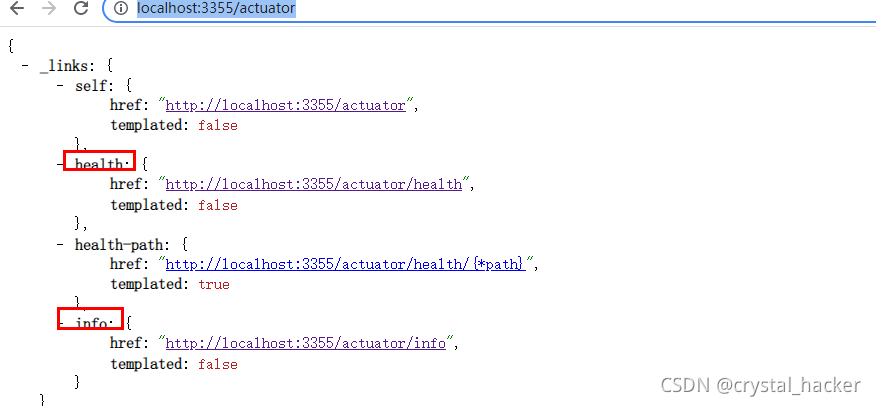This screenshot has width=876, height=406.
Task: Click the 'false' templated value under self
Action: (x=218, y=126)
